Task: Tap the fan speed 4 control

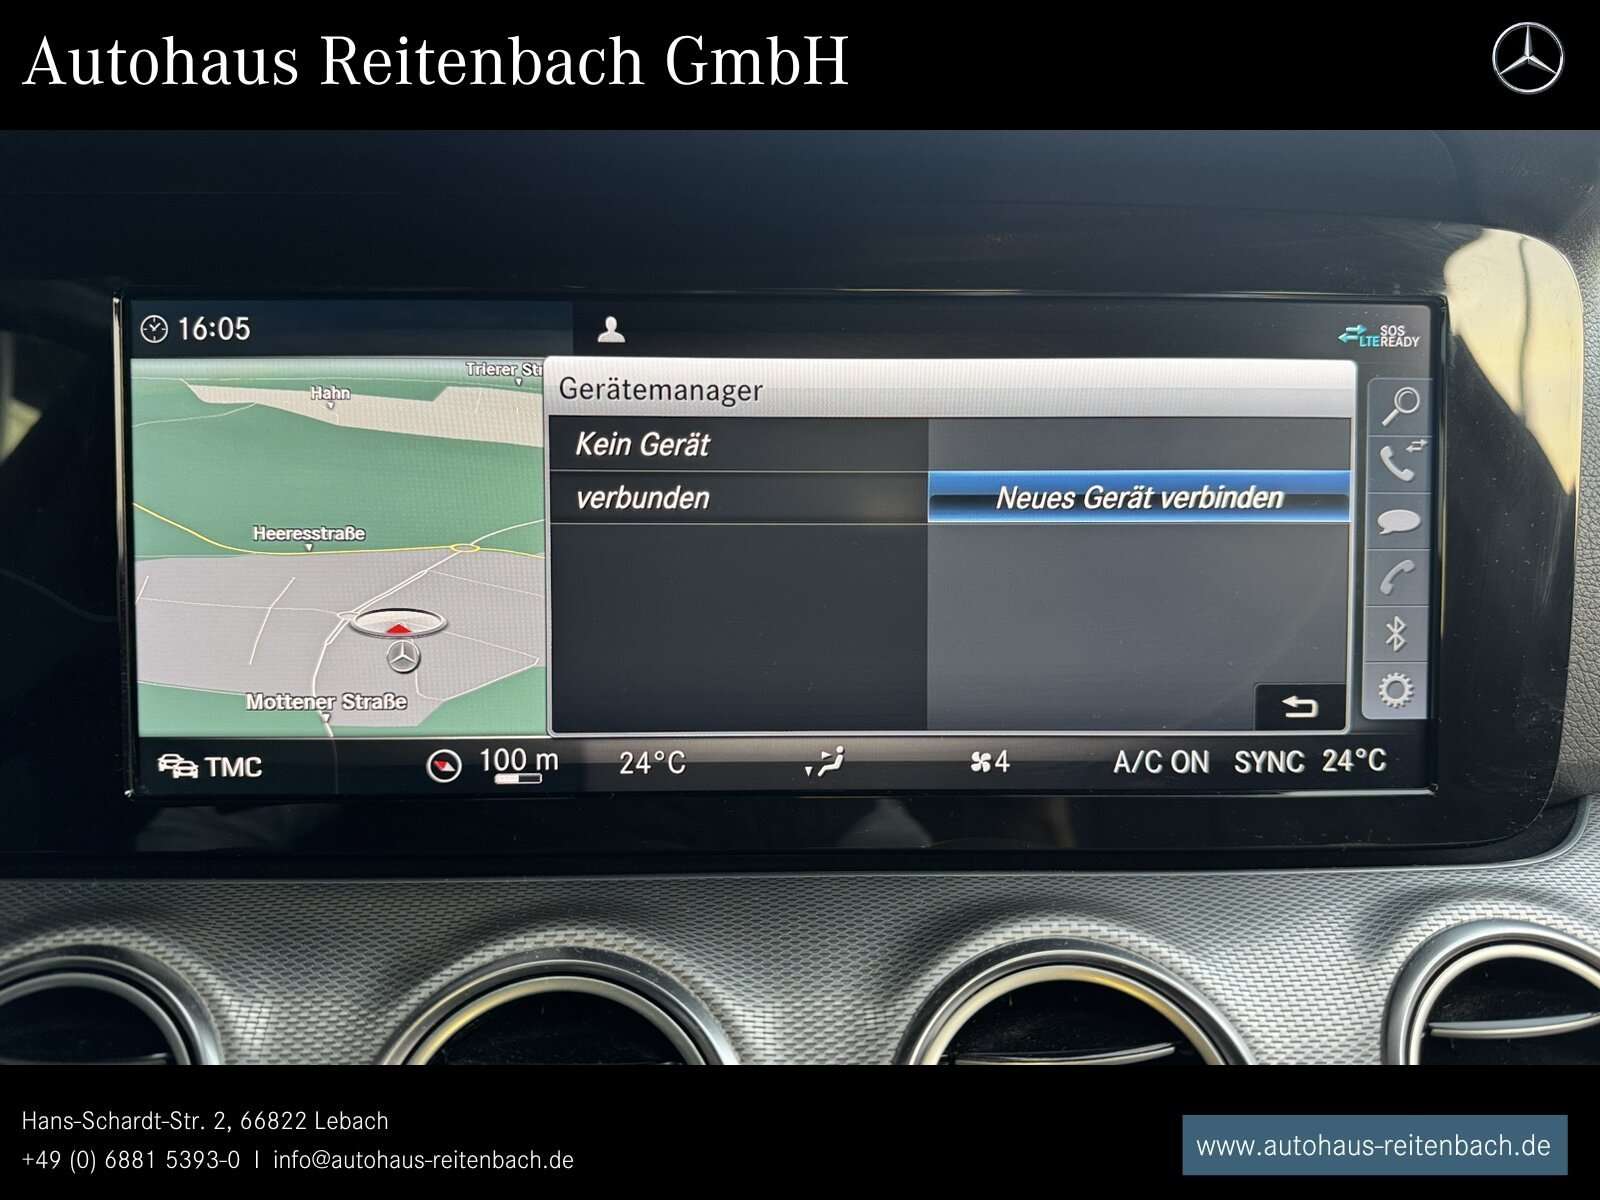Action: click(x=990, y=763)
